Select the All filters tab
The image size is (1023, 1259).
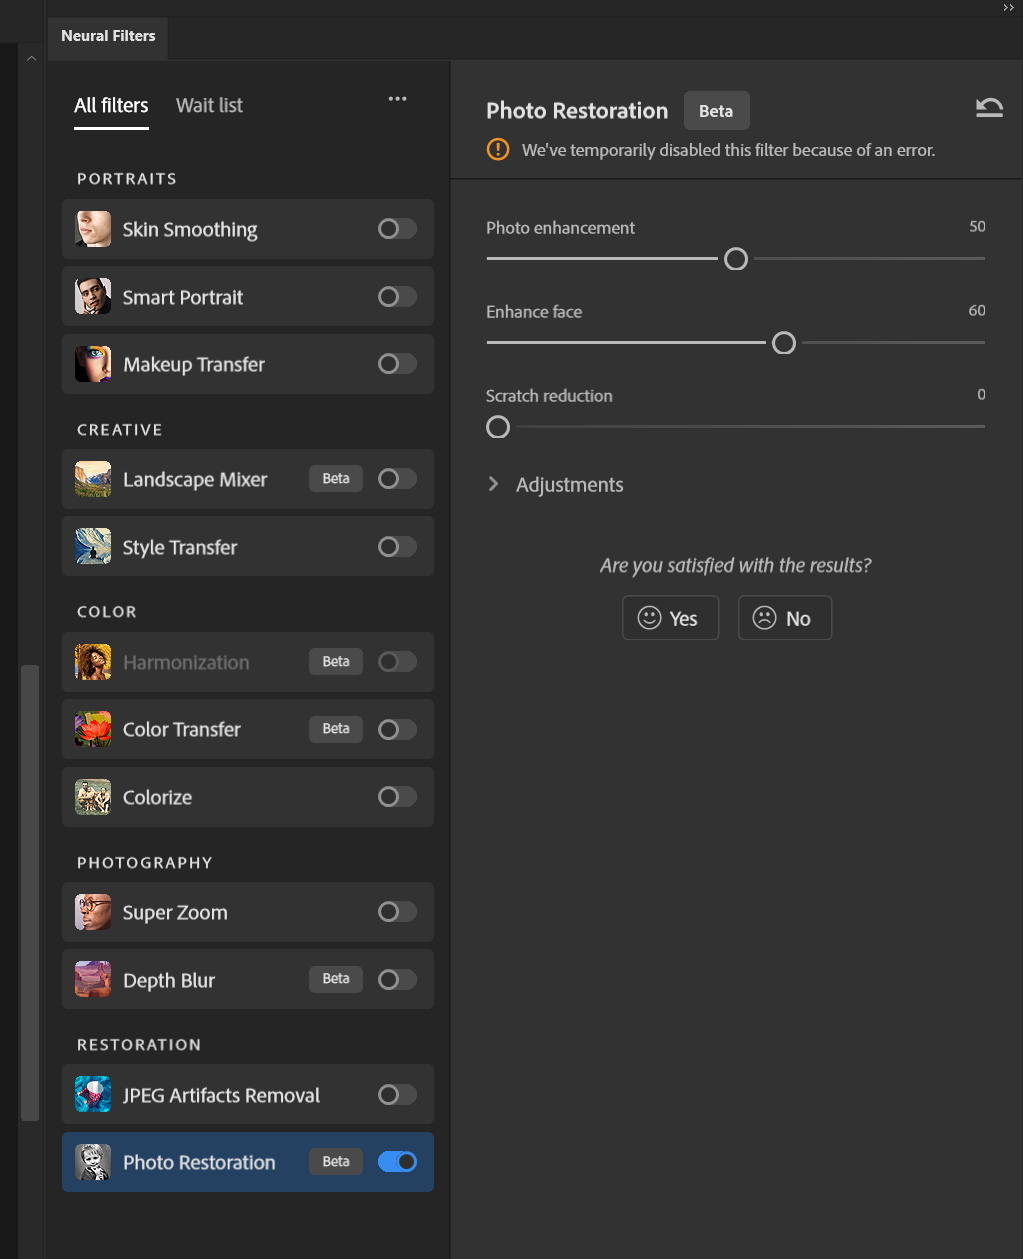111,105
